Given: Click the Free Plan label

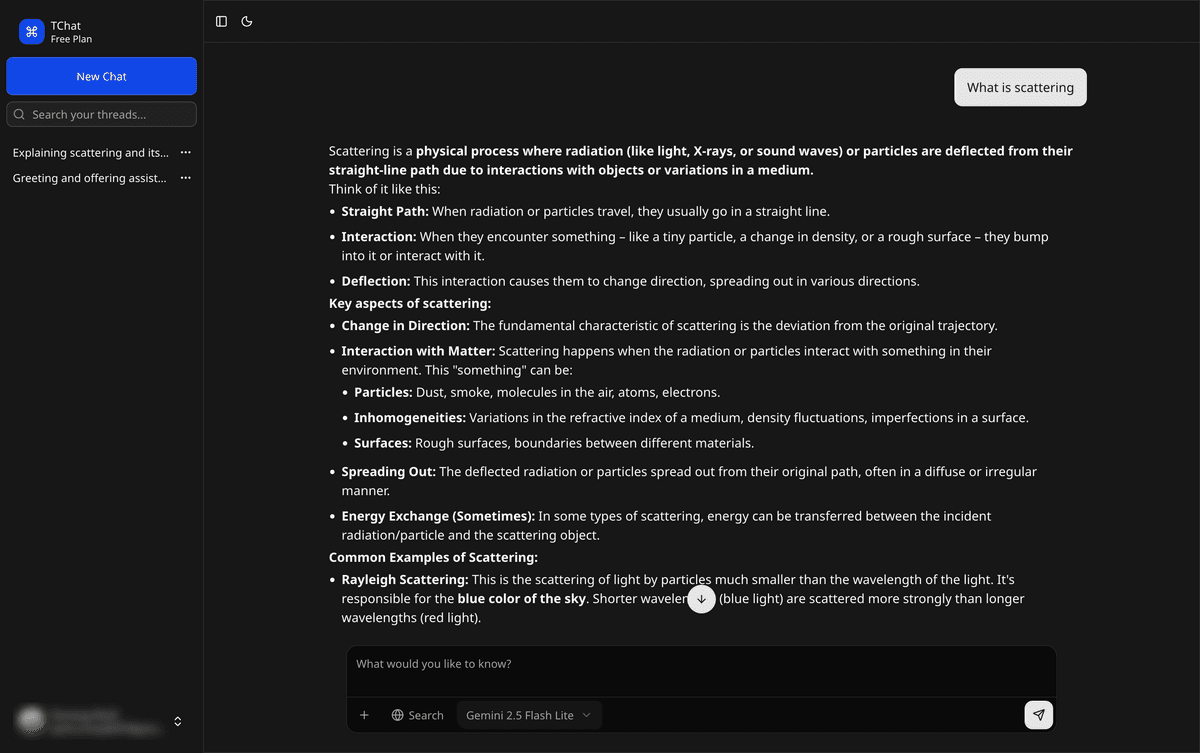Looking at the screenshot, I should (x=71, y=40).
